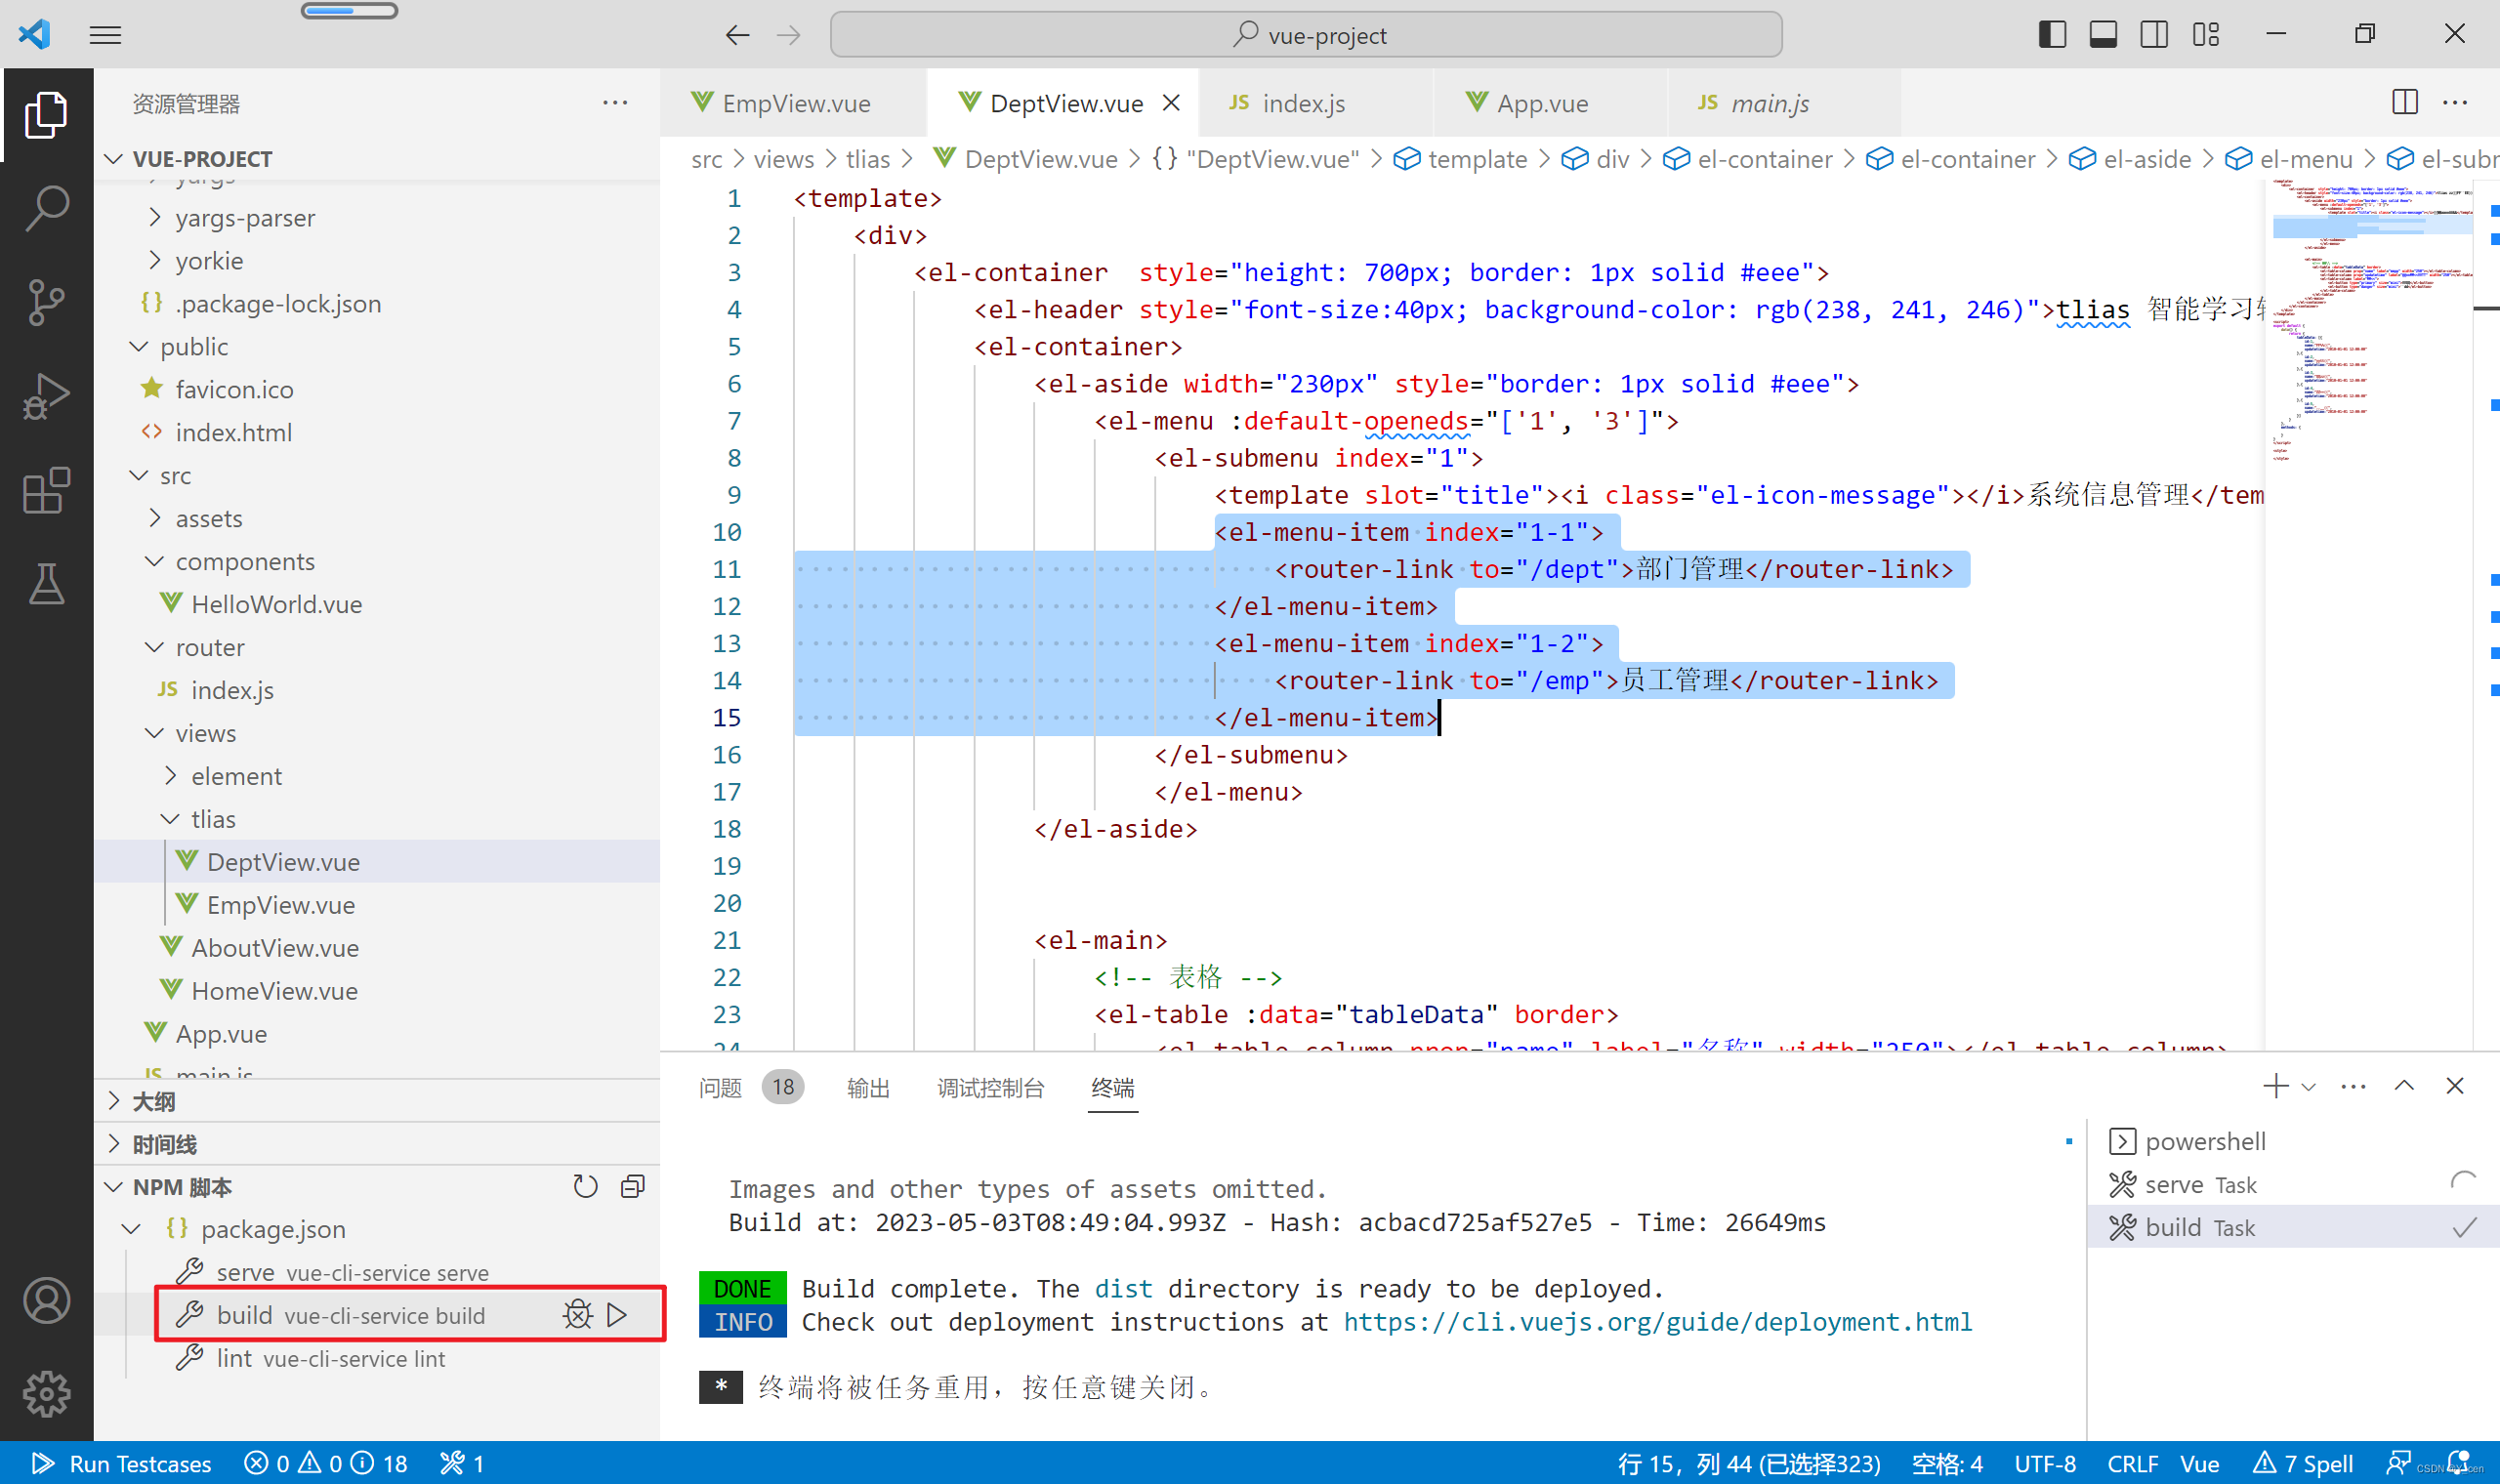This screenshot has width=2500, height=1484.
Task: Open new terminal profile dropdown arrow
Action: coord(2308,1087)
